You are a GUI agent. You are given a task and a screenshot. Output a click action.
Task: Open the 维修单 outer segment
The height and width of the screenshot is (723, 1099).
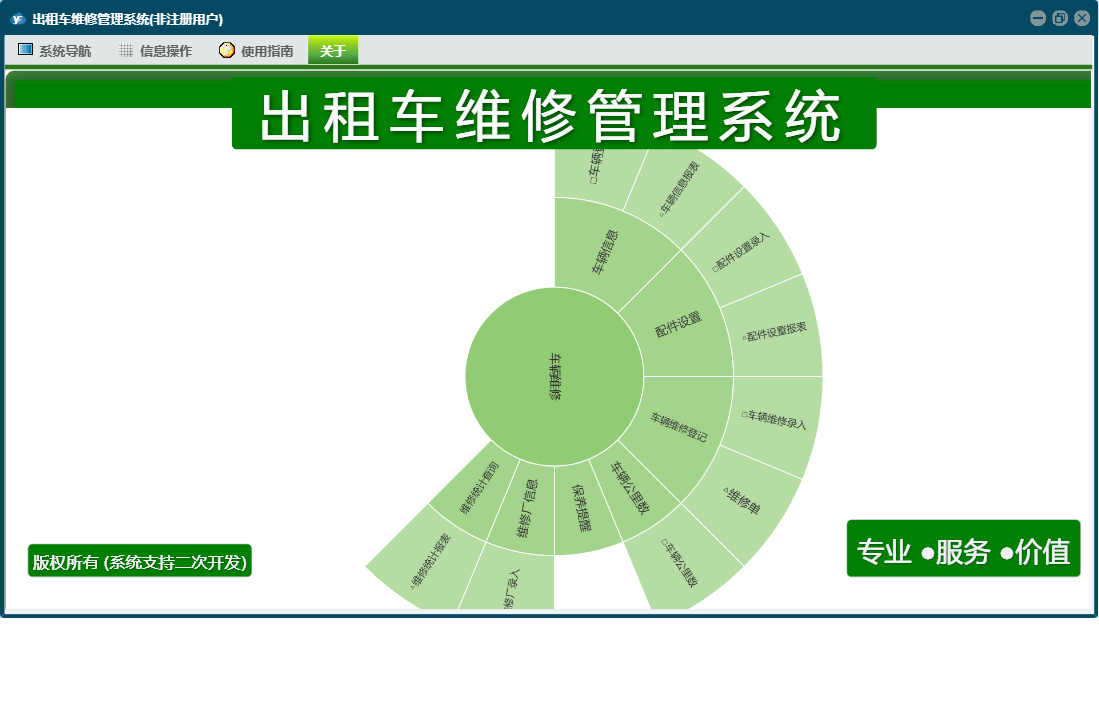point(744,500)
